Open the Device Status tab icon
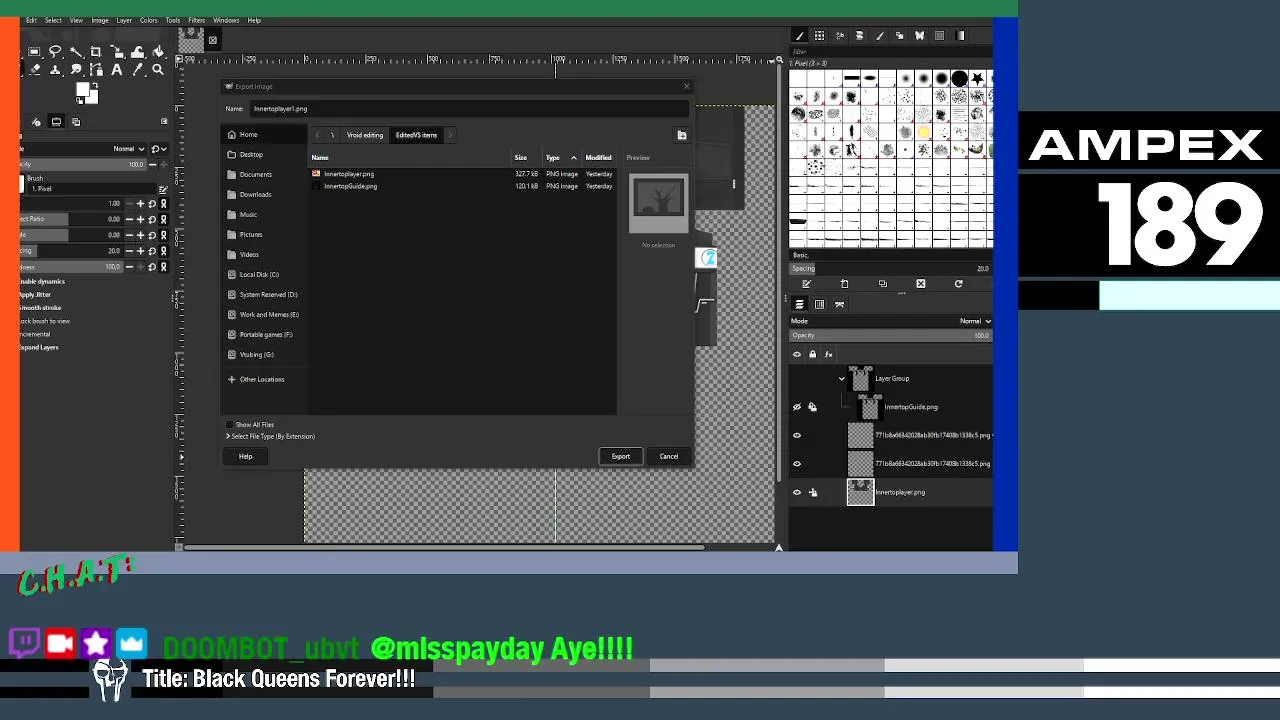 click(36, 122)
